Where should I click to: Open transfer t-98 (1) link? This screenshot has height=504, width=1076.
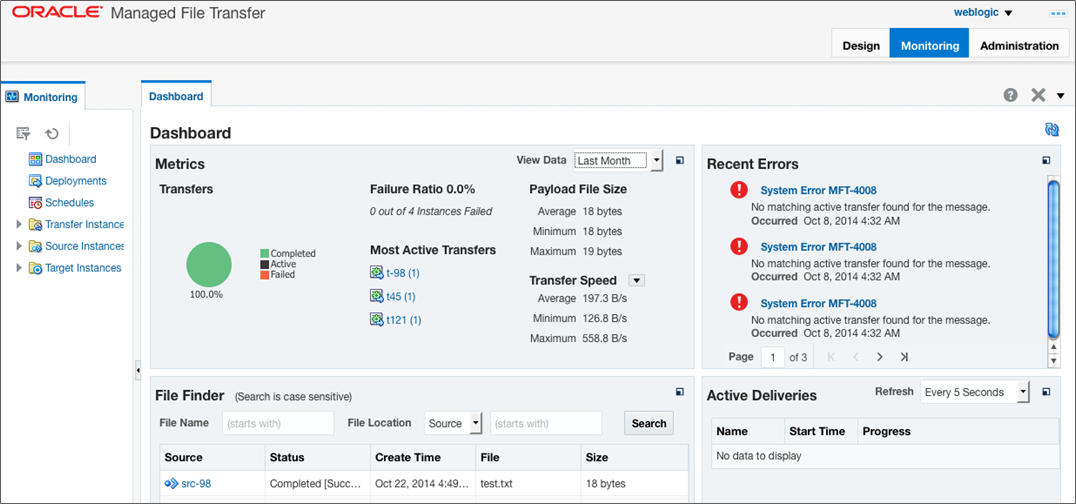[403, 273]
